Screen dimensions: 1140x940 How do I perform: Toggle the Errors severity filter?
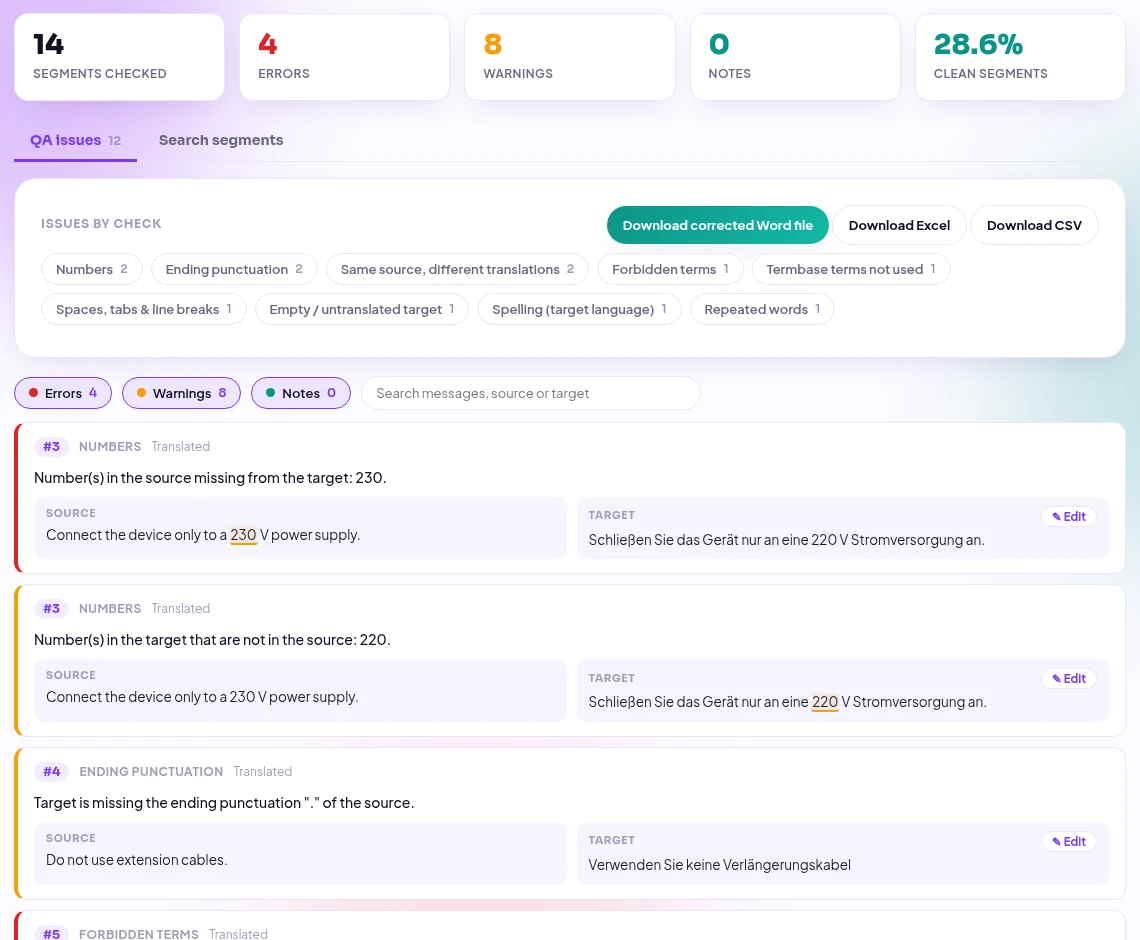coord(63,393)
